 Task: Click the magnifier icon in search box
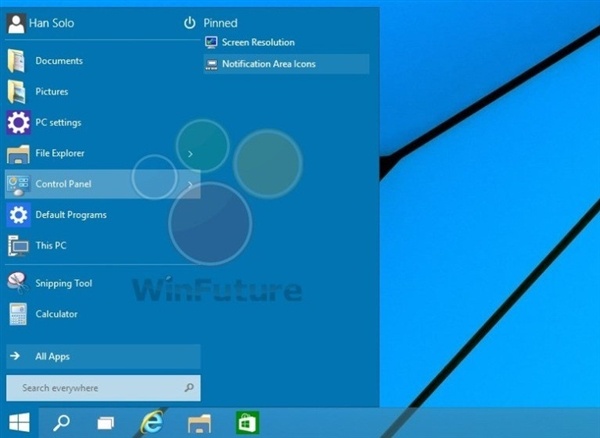click(x=189, y=388)
